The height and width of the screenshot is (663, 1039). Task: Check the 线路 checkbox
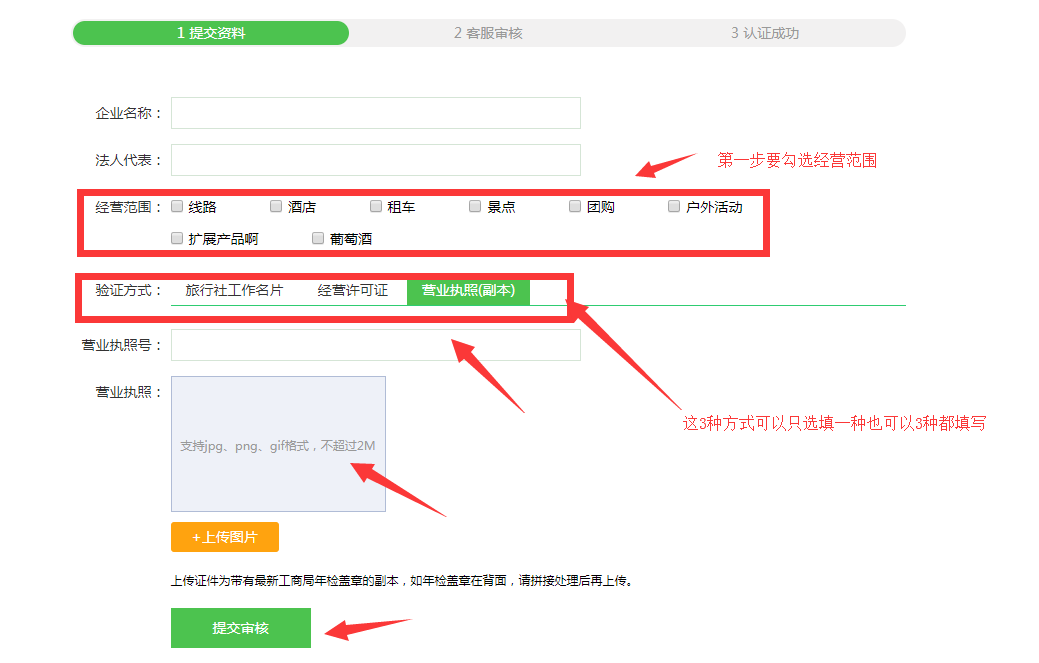tap(177, 207)
